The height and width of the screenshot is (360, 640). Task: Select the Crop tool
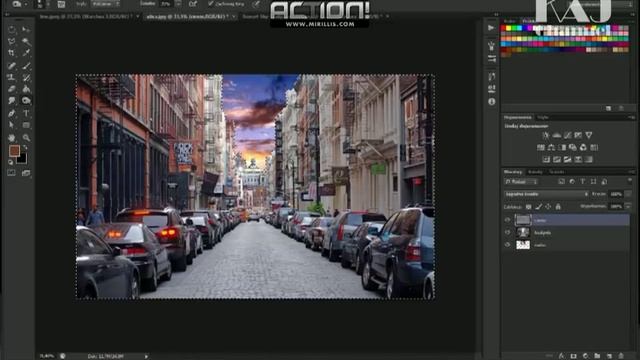[12, 53]
